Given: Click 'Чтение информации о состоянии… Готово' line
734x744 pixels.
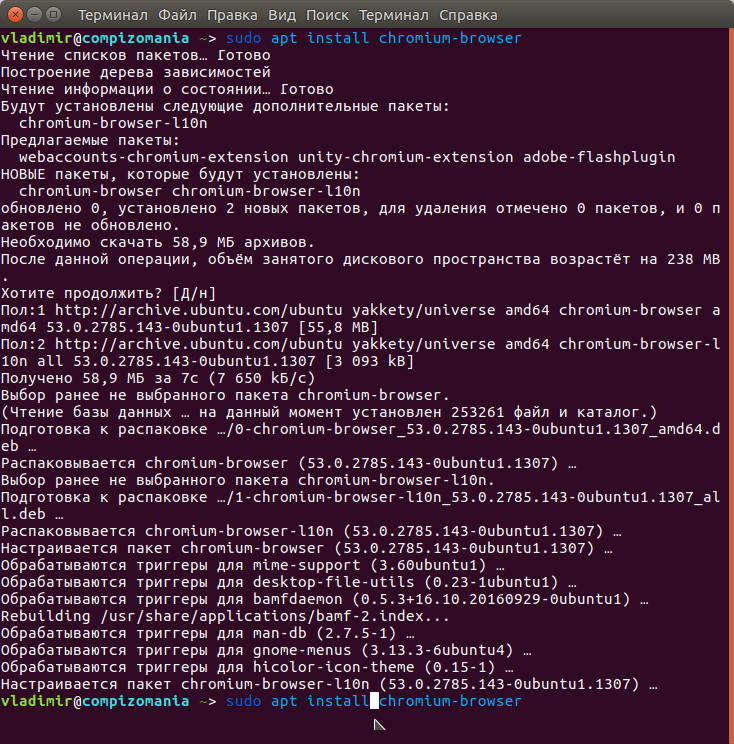Looking at the screenshot, I should (167, 89).
